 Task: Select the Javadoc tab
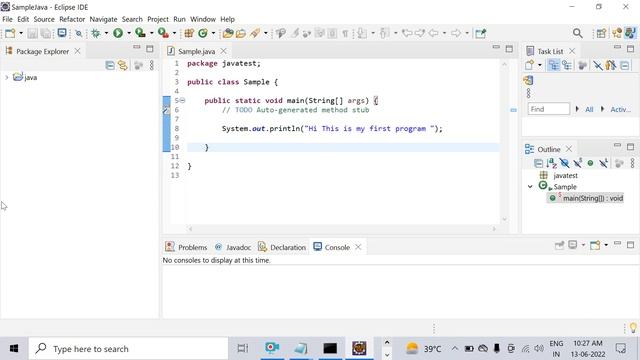pos(233,247)
